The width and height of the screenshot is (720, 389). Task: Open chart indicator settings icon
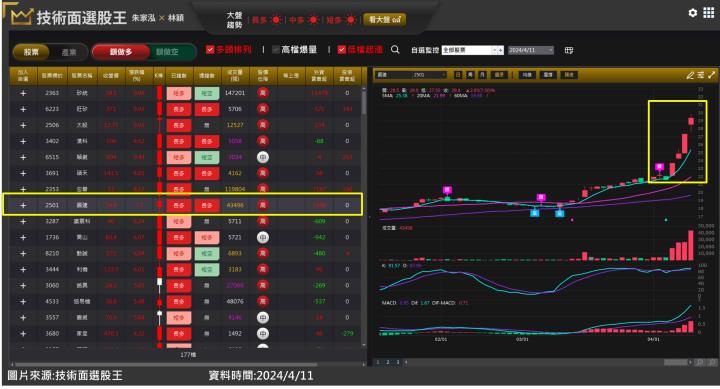click(x=701, y=75)
